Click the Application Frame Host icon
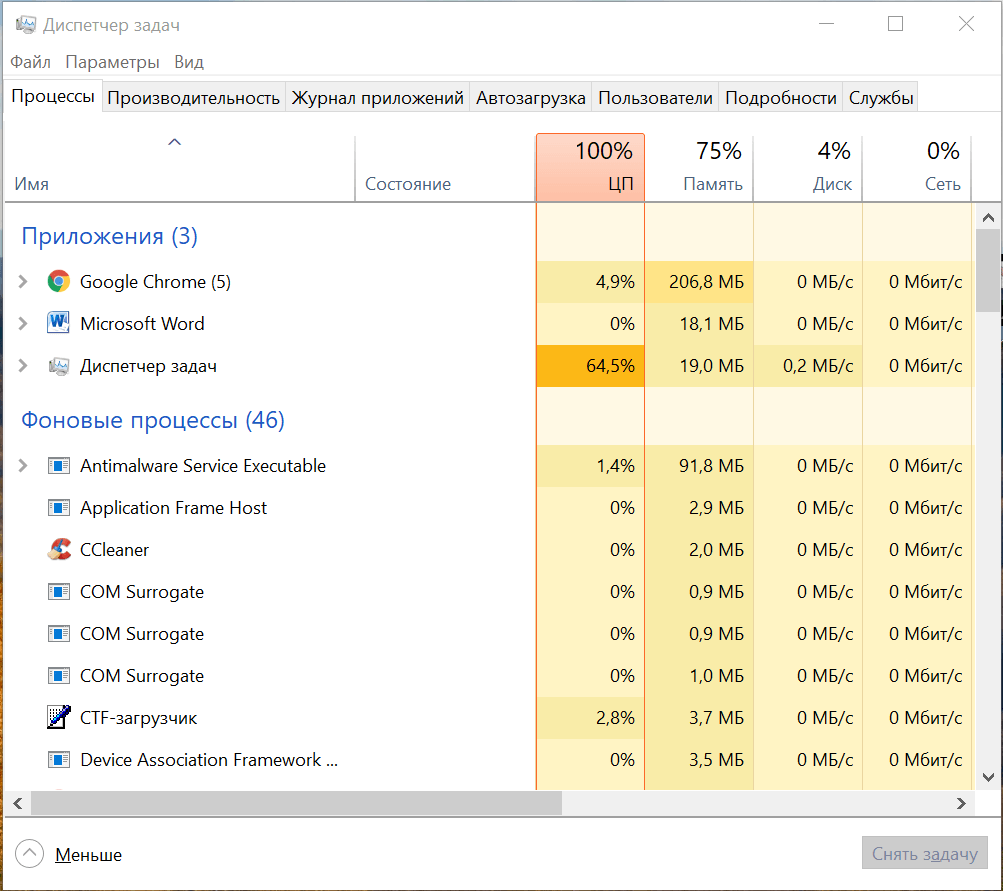Image resolution: width=1003 pixels, height=891 pixels. [x=59, y=508]
